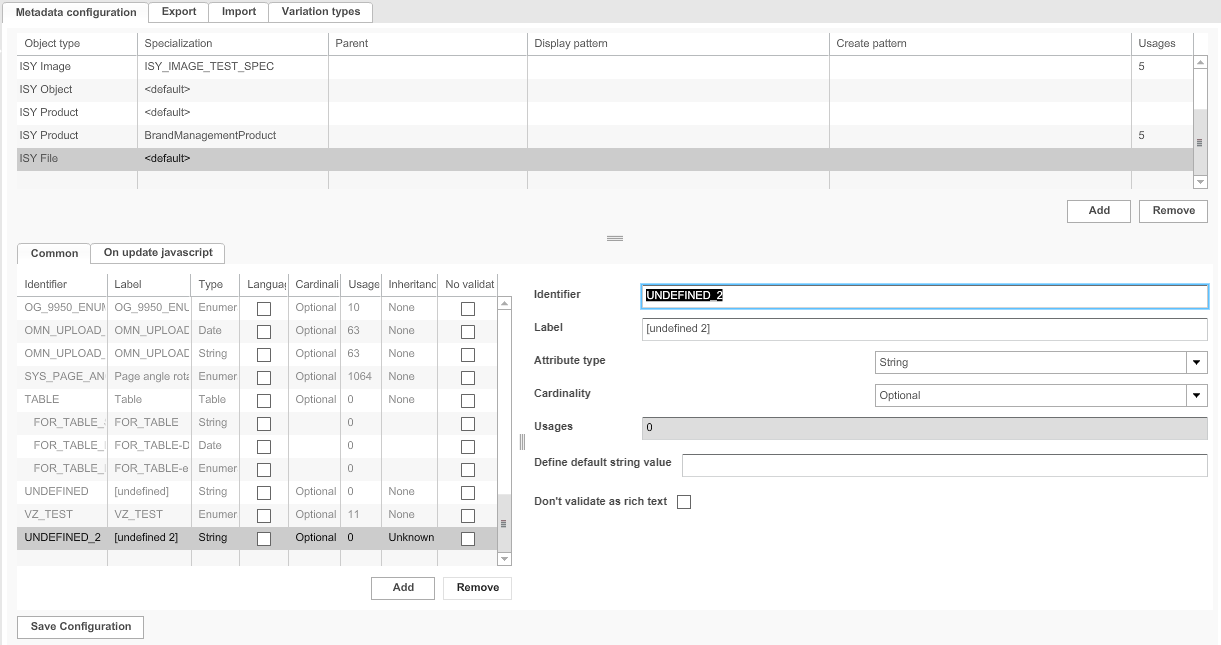Click the Save Configuration button

79,626
